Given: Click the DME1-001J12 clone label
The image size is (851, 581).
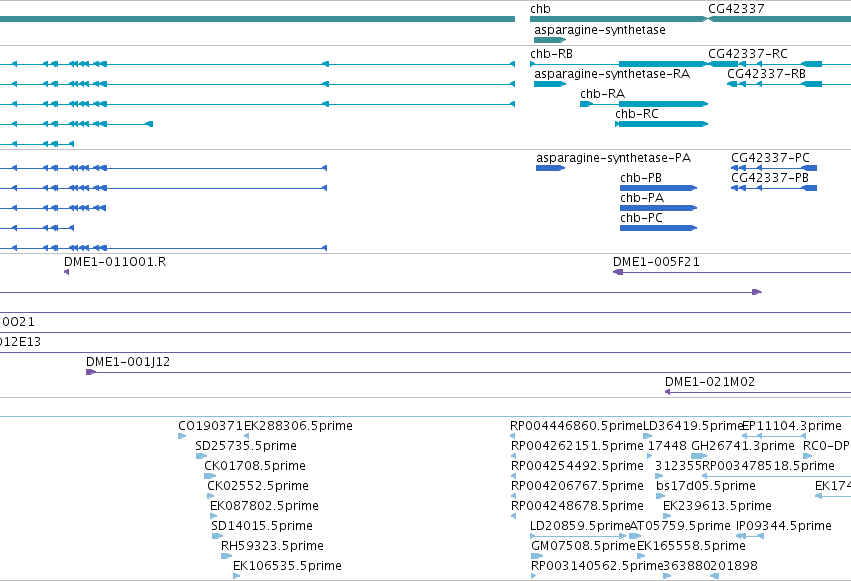Looking at the screenshot, I should coord(128,362).
